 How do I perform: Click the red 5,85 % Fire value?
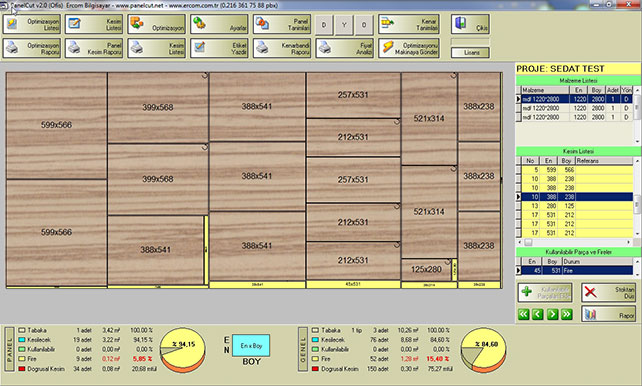pyautogui.click(x=142, y=359)
